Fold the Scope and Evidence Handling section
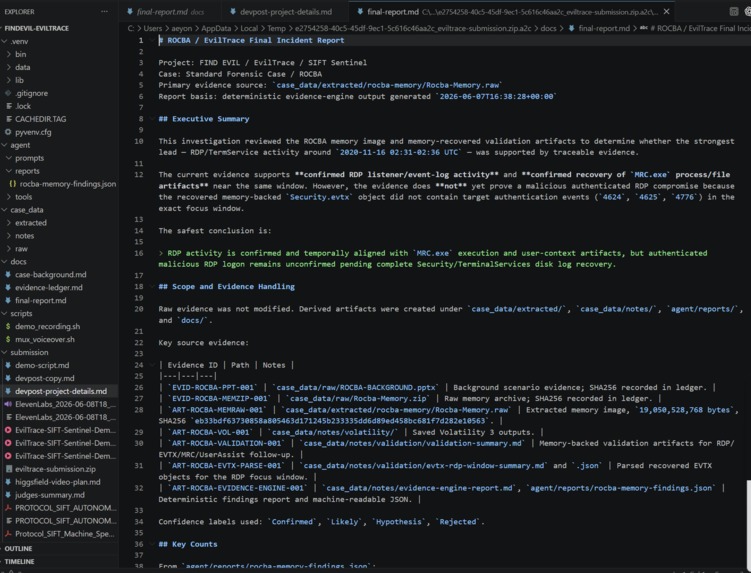 pyautogui.click(x=152, y=286)
